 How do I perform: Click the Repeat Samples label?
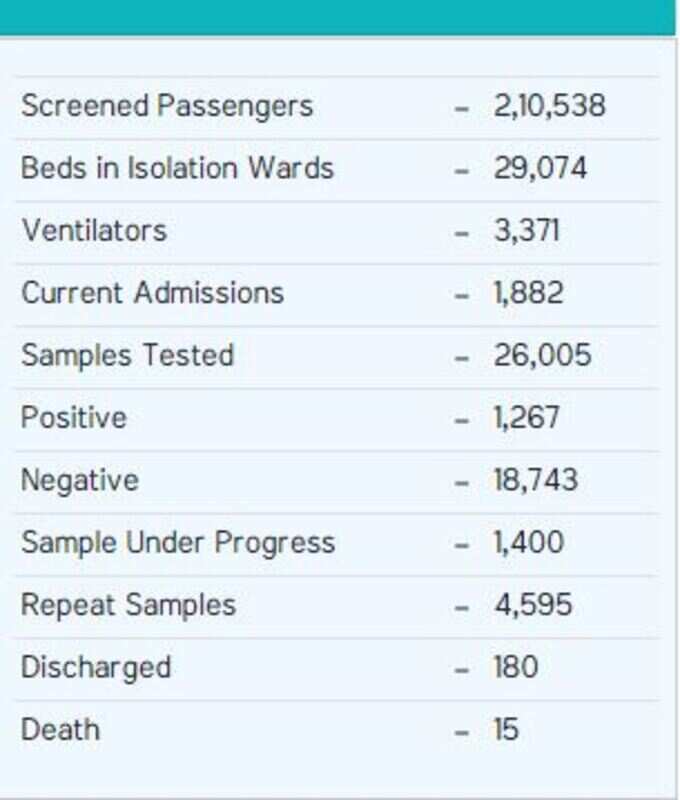click(129, 606)
